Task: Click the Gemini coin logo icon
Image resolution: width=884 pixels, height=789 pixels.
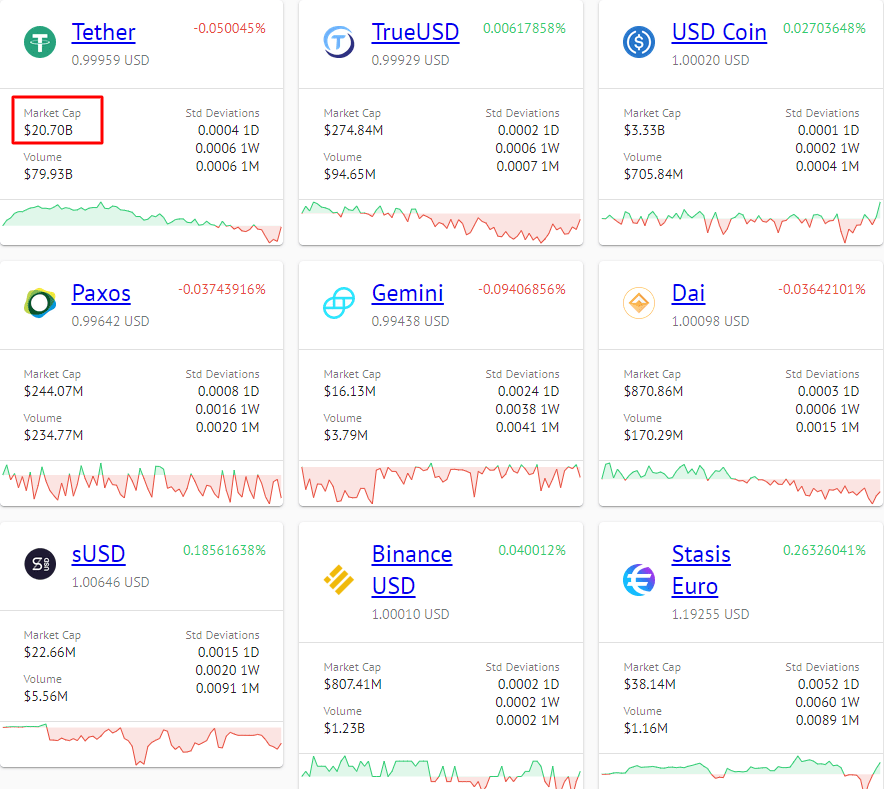Action: pyautogui.click(x=340, y=303)
